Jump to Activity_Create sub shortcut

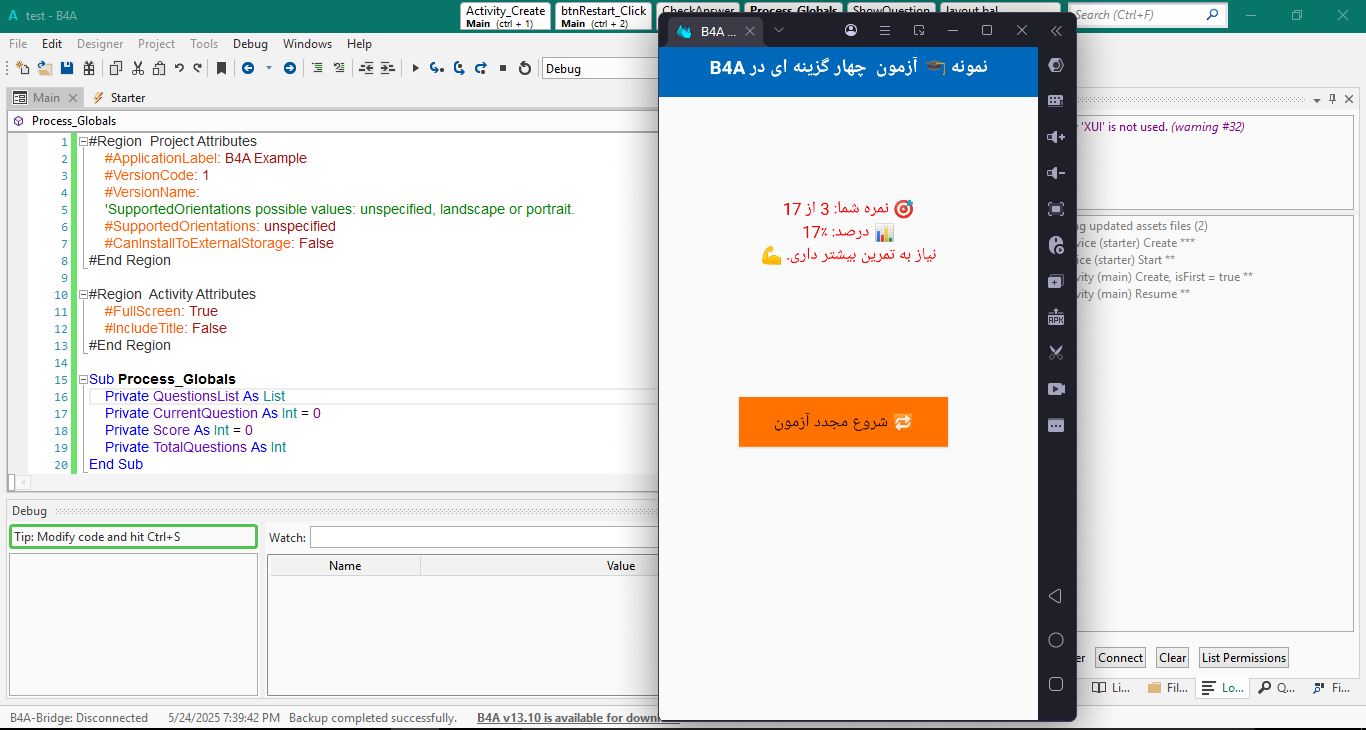pyautogui.click(x=506, y=16)
